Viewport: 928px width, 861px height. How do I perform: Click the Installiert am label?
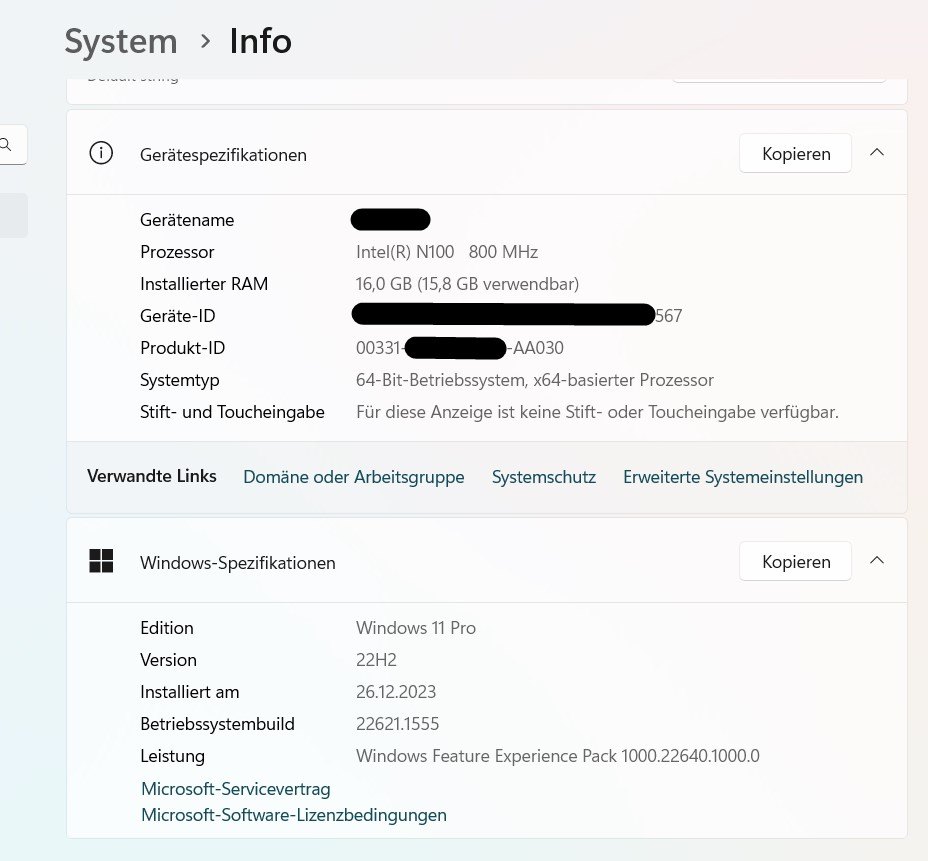[189, 692]
